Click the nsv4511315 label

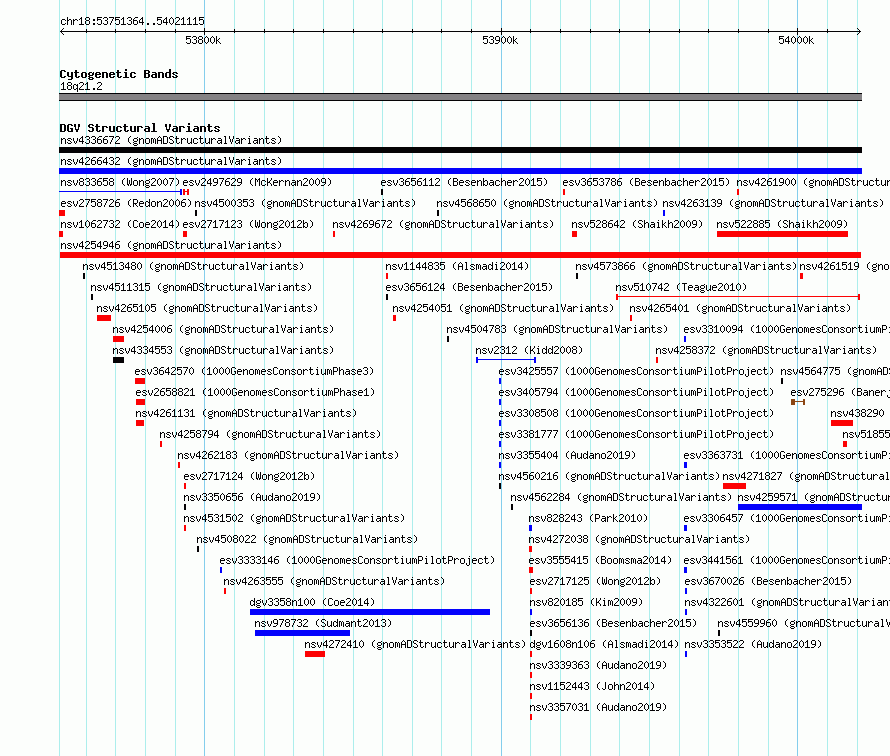[x=201, y=287]
